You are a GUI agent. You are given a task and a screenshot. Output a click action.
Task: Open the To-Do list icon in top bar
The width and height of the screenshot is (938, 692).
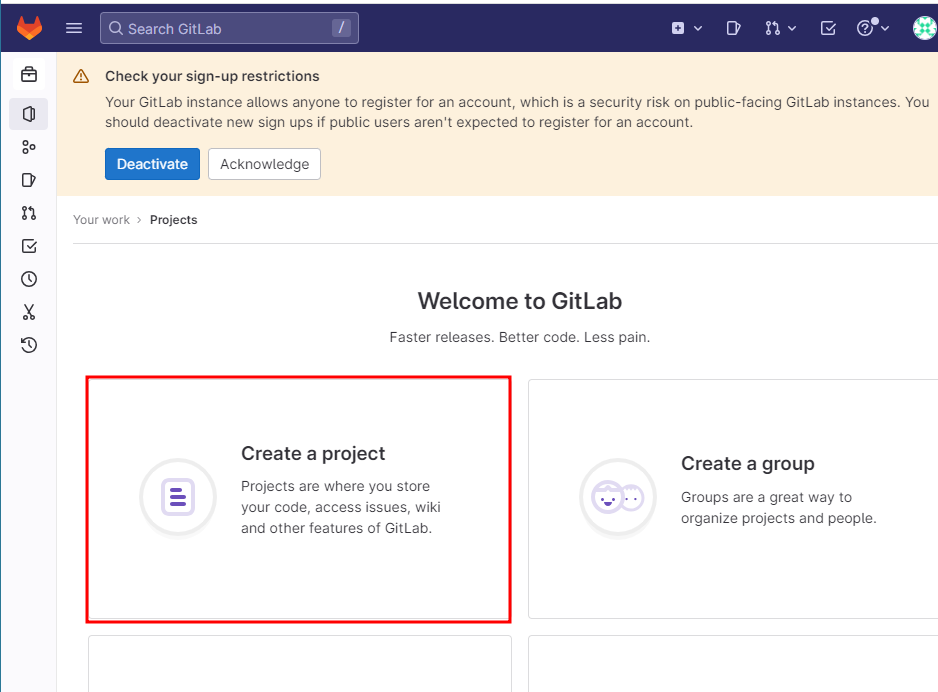[828, 28]
